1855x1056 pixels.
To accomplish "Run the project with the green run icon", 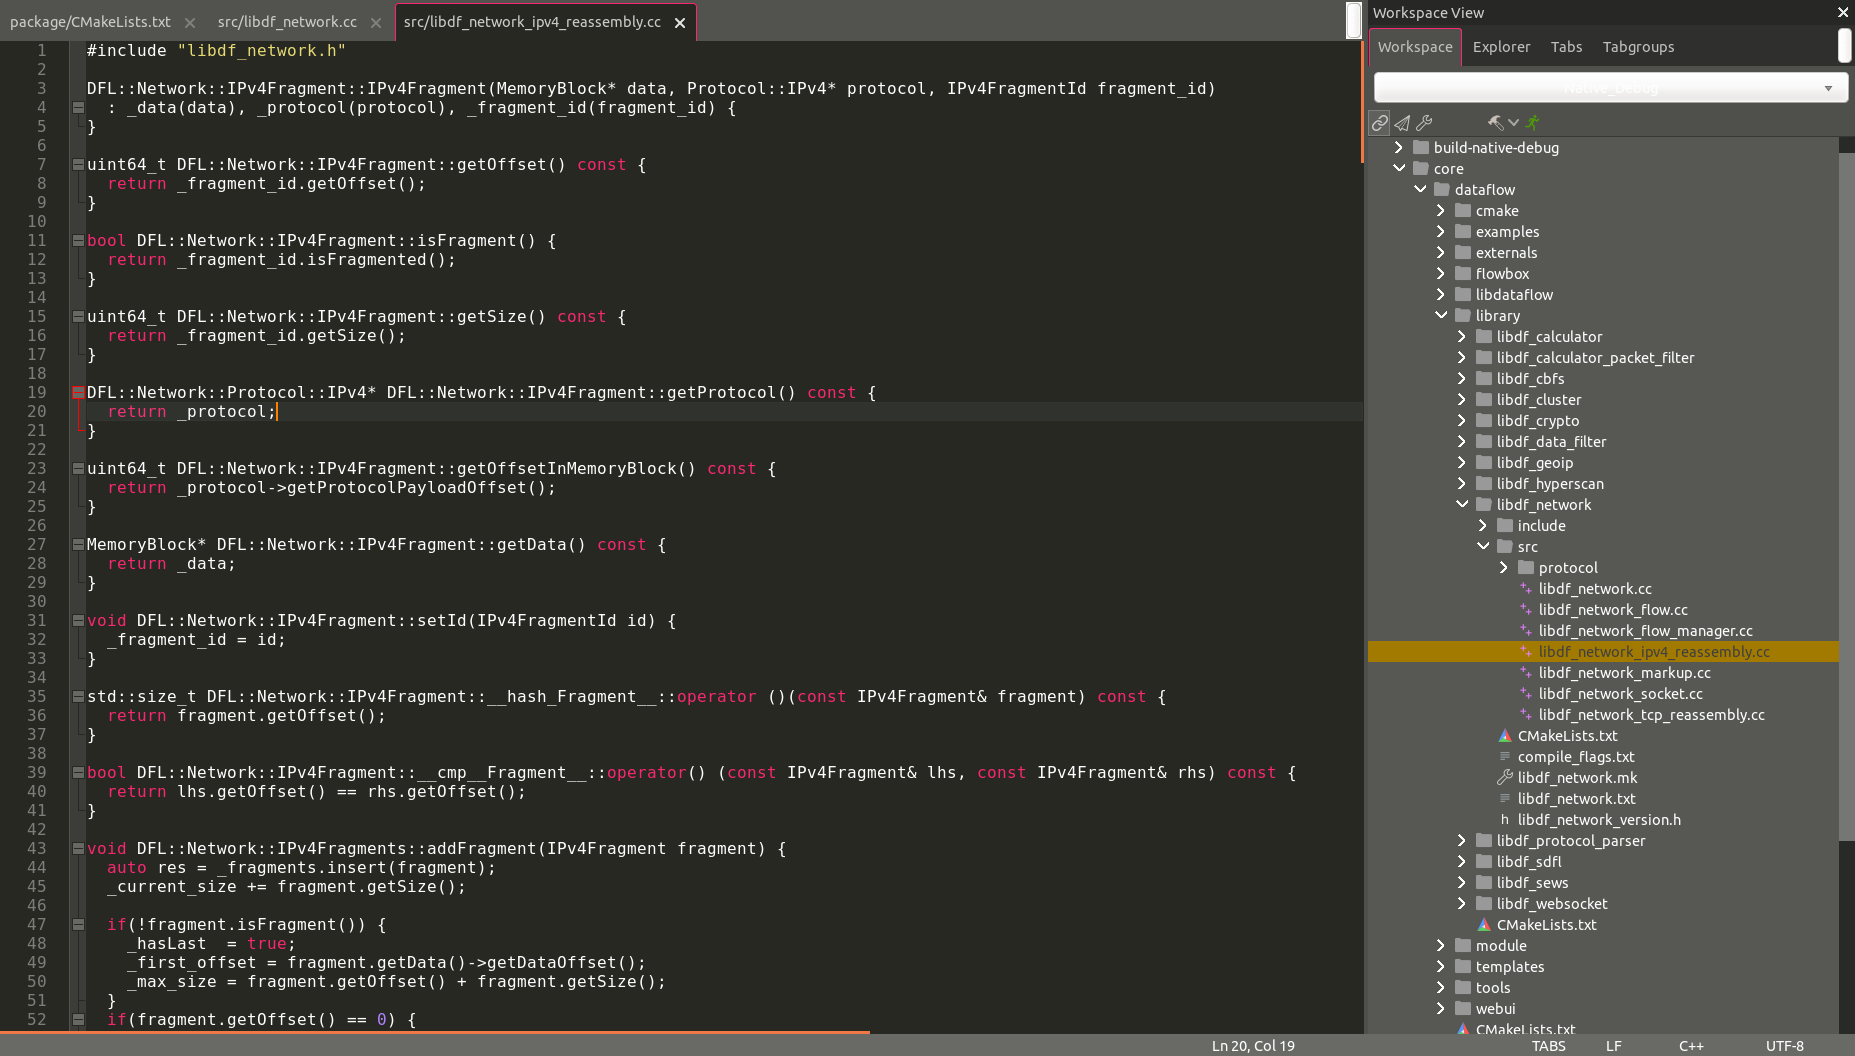I will (x=1531, y=122).
